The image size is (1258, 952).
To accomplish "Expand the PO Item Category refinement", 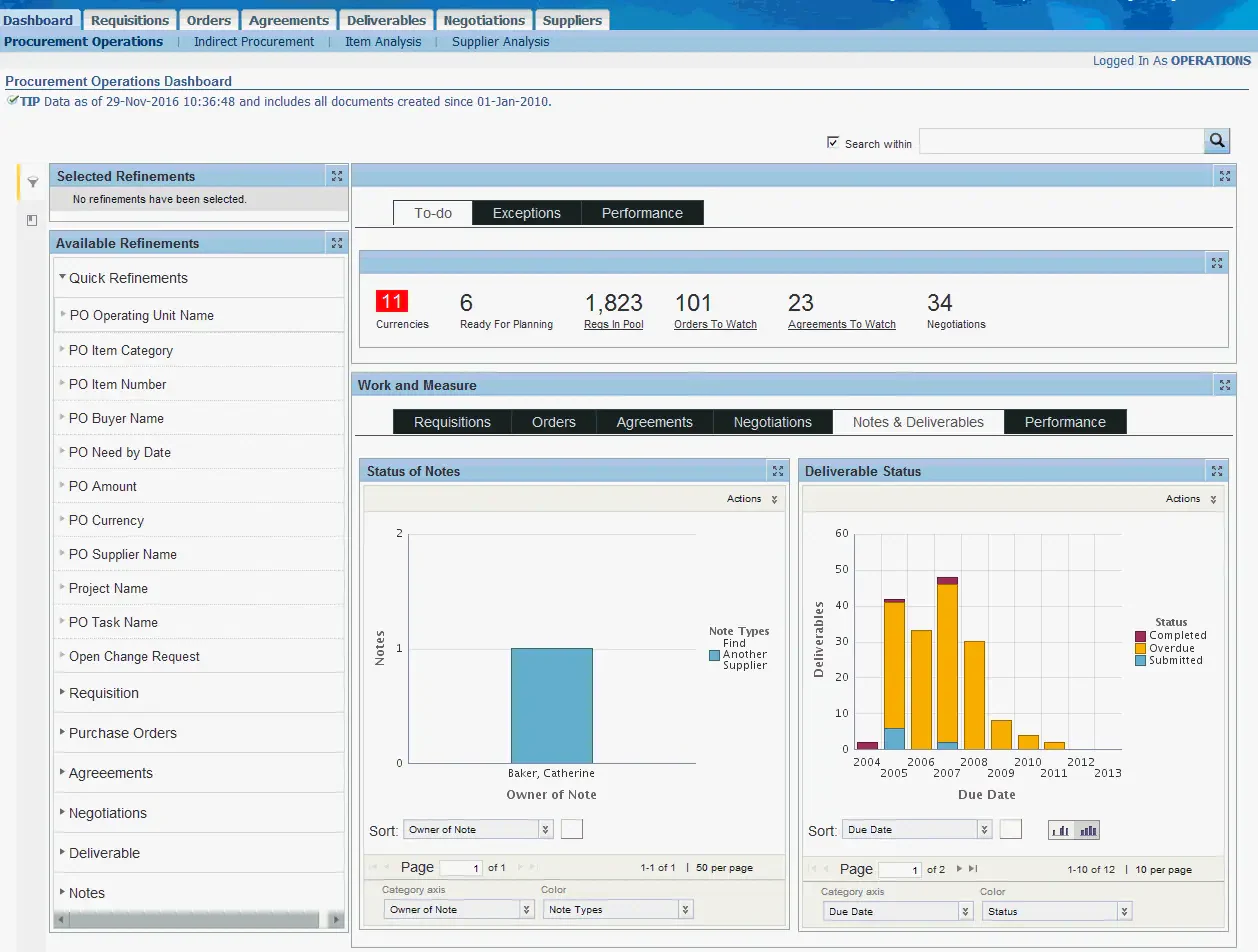I will (63, 350).
